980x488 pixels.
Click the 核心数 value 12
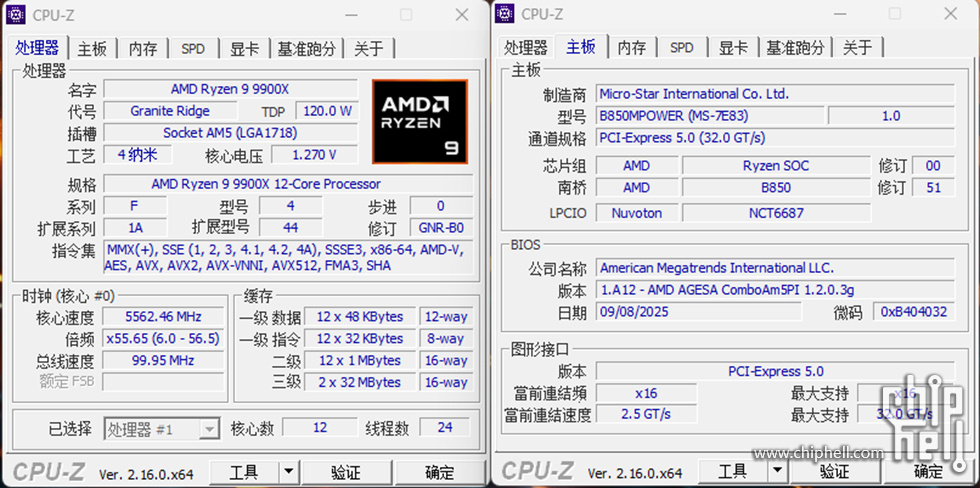click(x=320, y=427)
